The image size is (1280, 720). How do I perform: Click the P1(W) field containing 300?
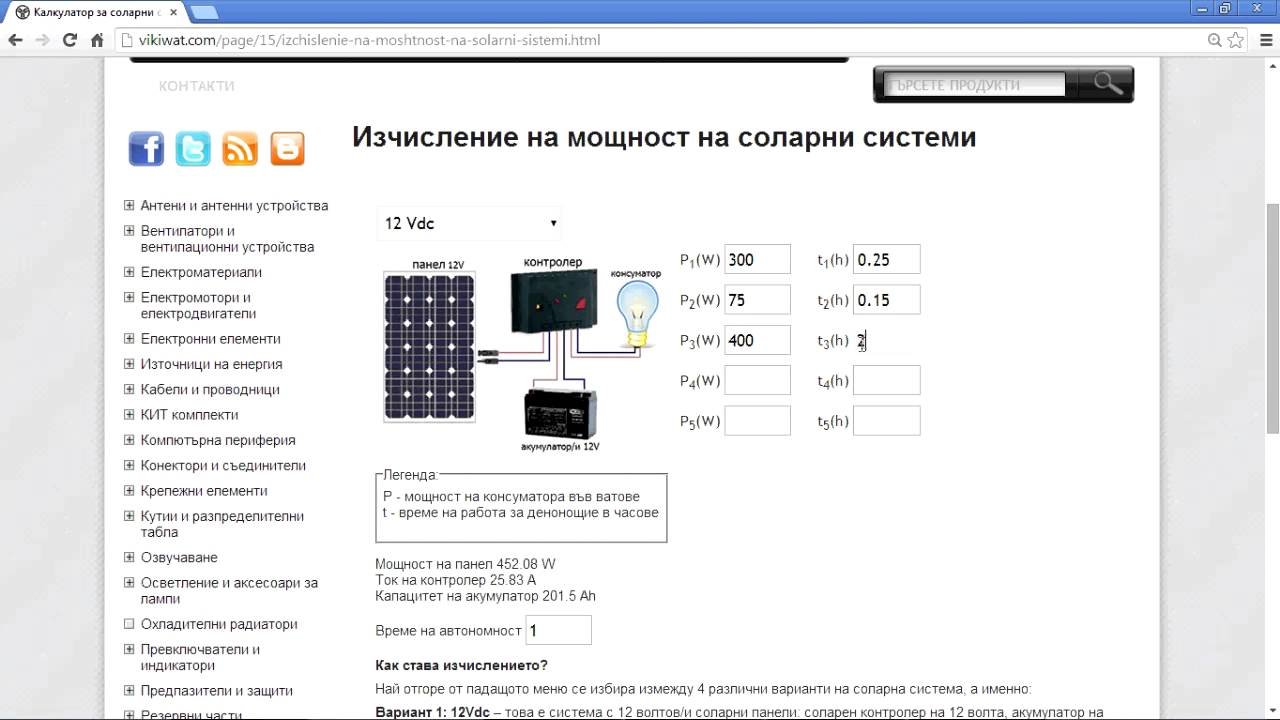pos(757,260)
